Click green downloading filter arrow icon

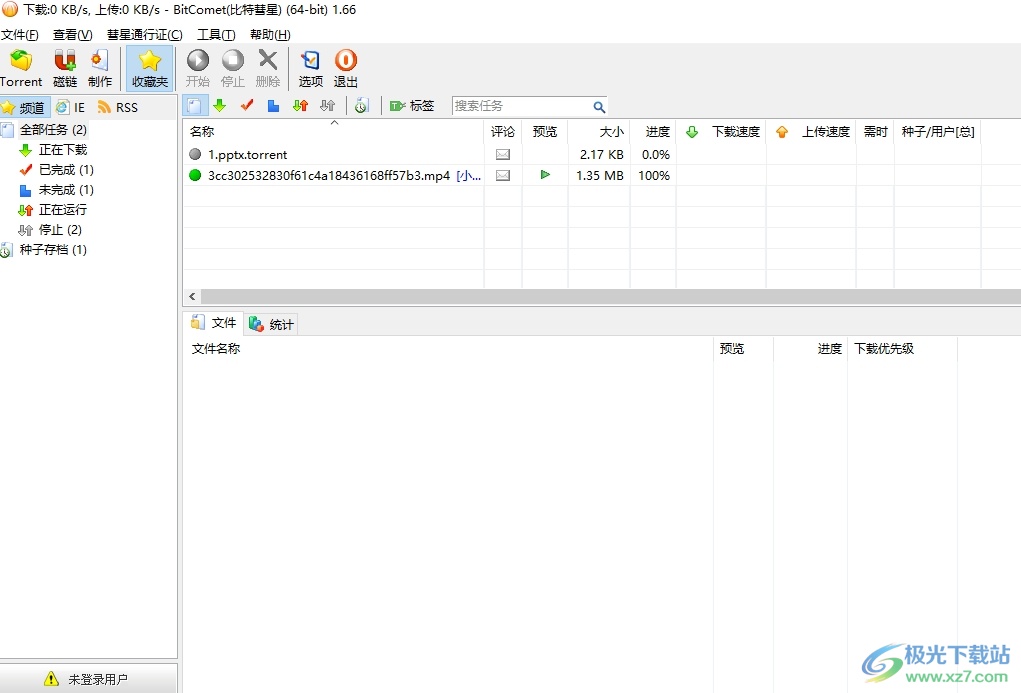tap(219, 106)
